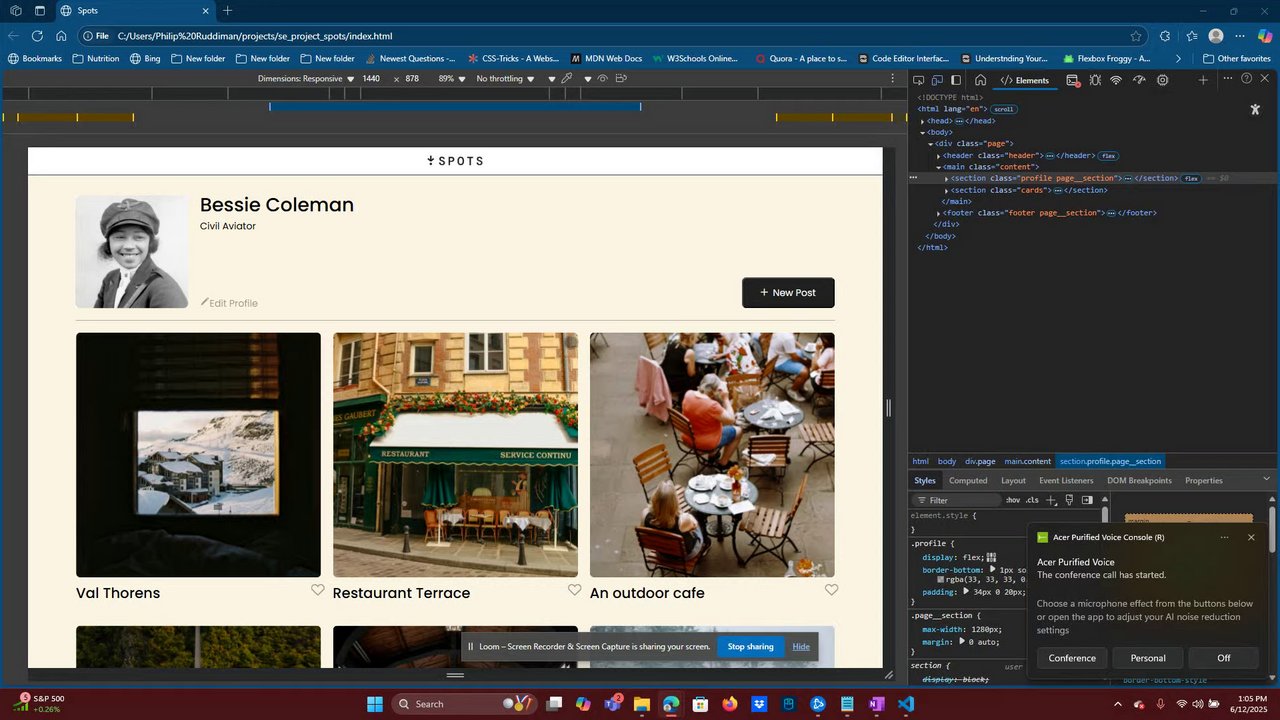Open the Memory chip icon in DevTools
Viewport: 1280px width, 720px height.
pyautogui.click(x=1162, y=80)
